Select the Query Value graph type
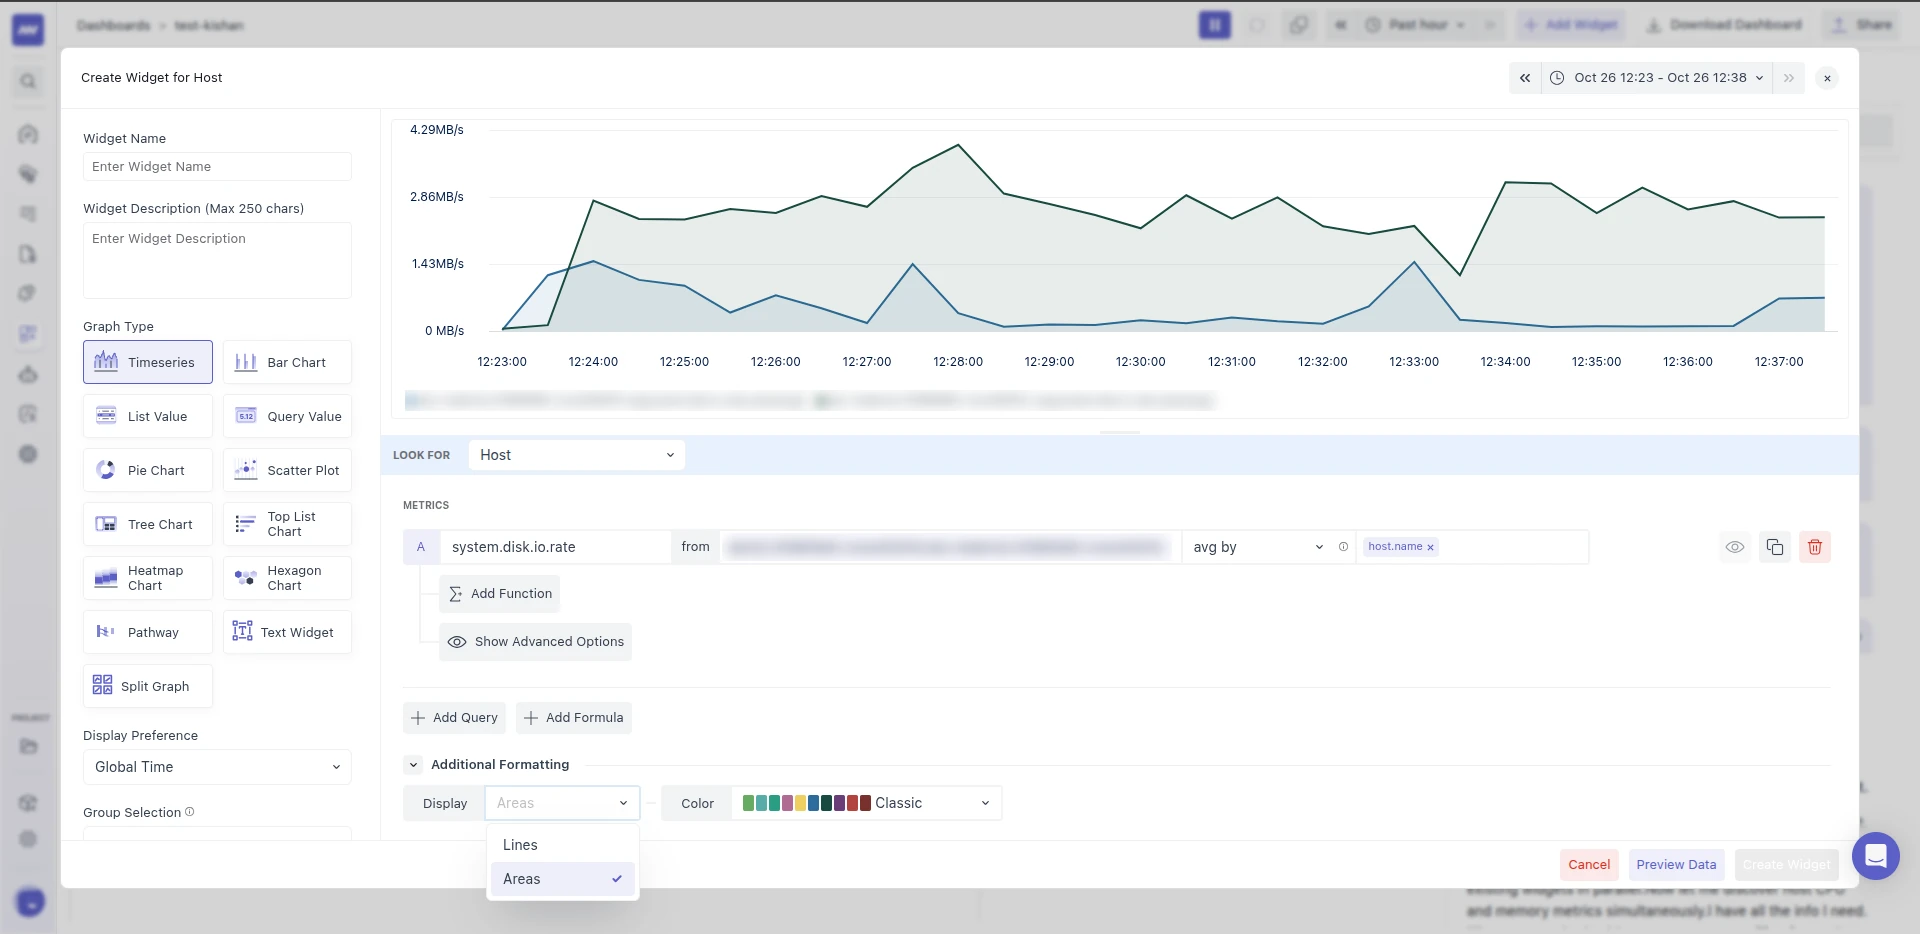This screenshot has width=1920, height=934. coord(287,416)
